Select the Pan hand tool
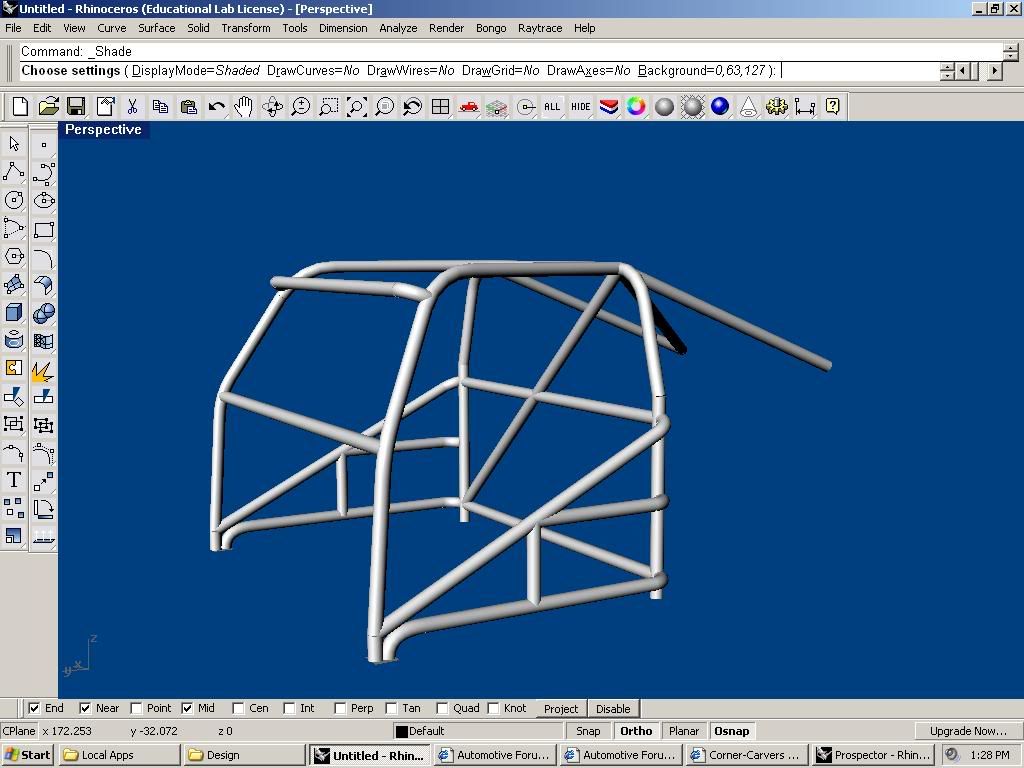The height and width of the screenshot is (768, 1024). (x=244, y=107)
